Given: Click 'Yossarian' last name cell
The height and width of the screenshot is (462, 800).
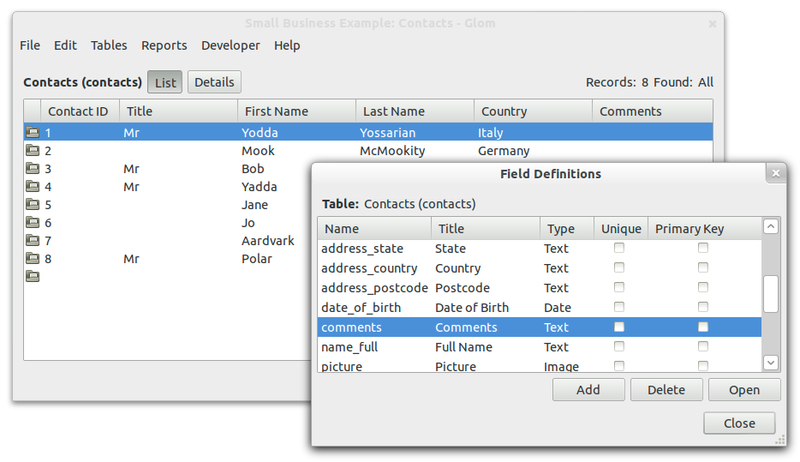Looking at the screenshot, I should click(x=387, y=133).
